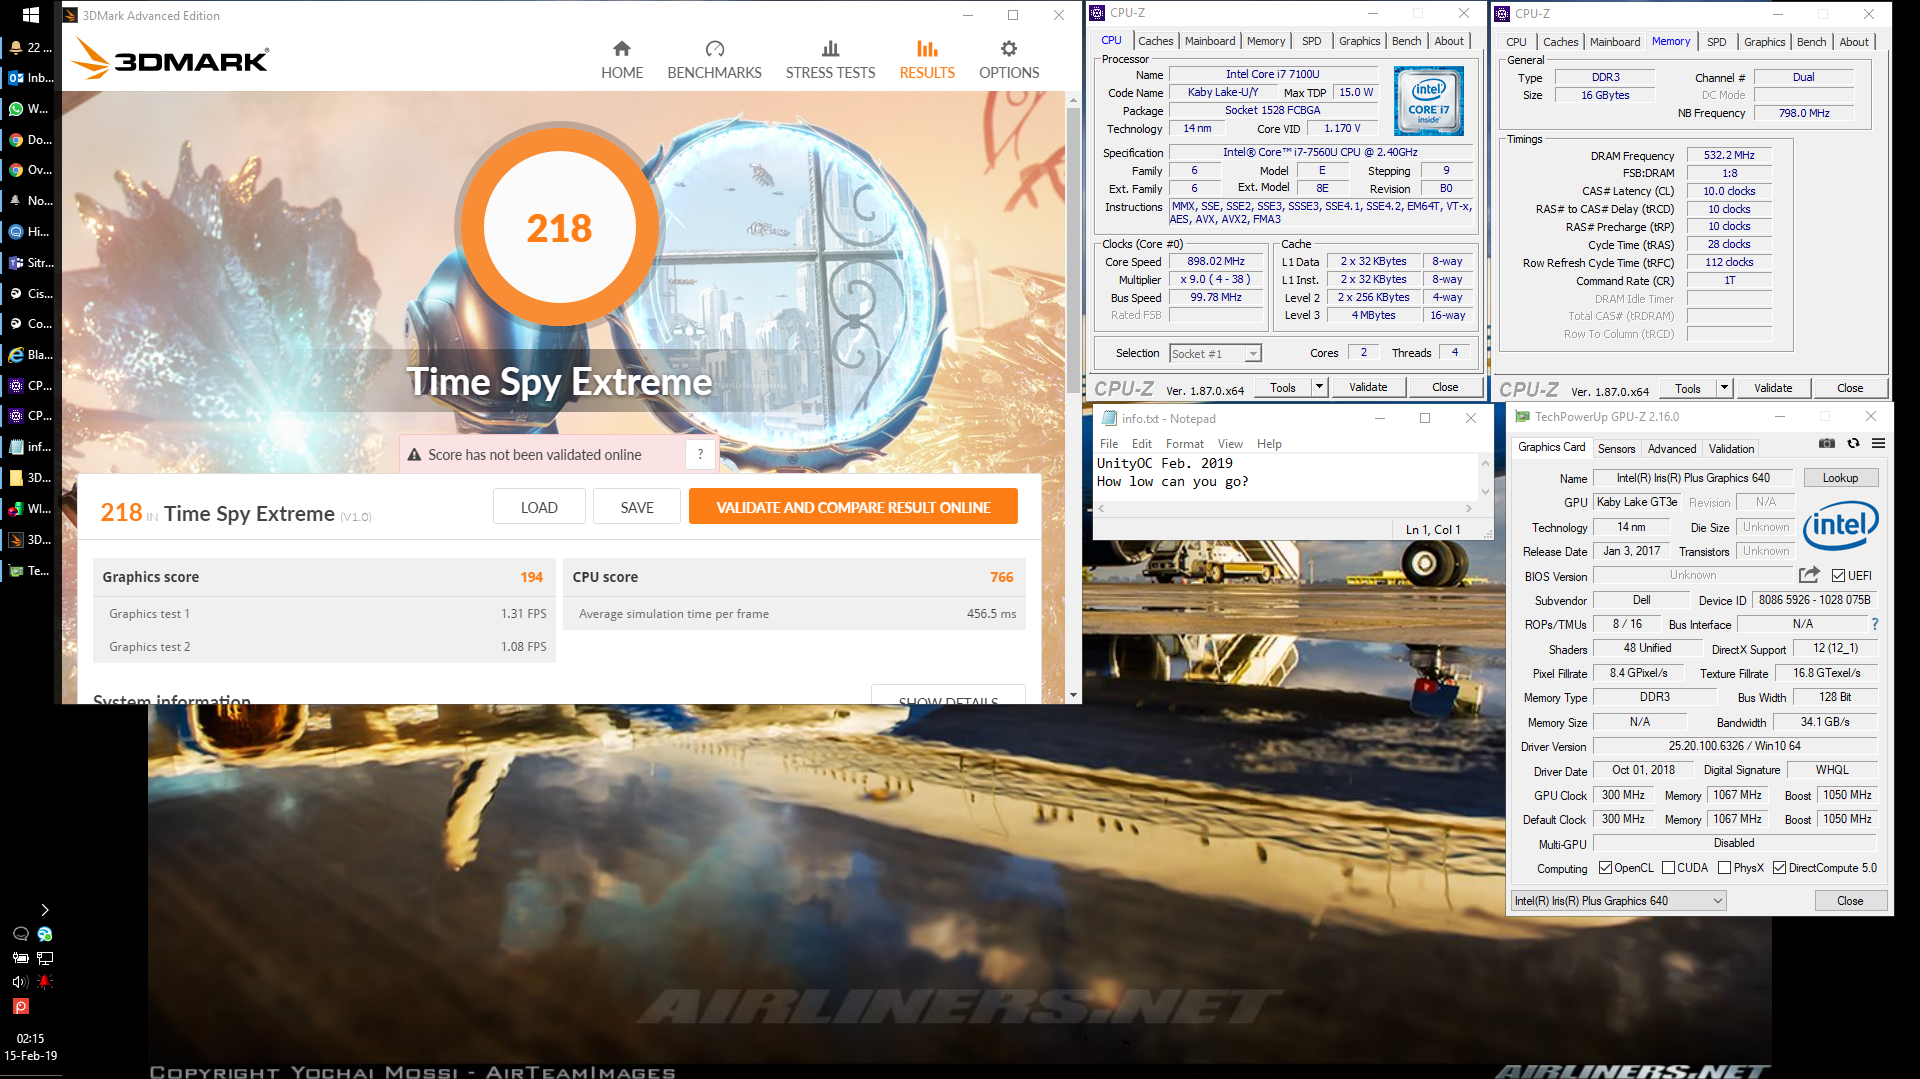This screenshot has height=1079, width=1920.
Task: Open the Bench tab in the left CPU-Z window
Action: pyautogui.click(x=1406, y=41)
